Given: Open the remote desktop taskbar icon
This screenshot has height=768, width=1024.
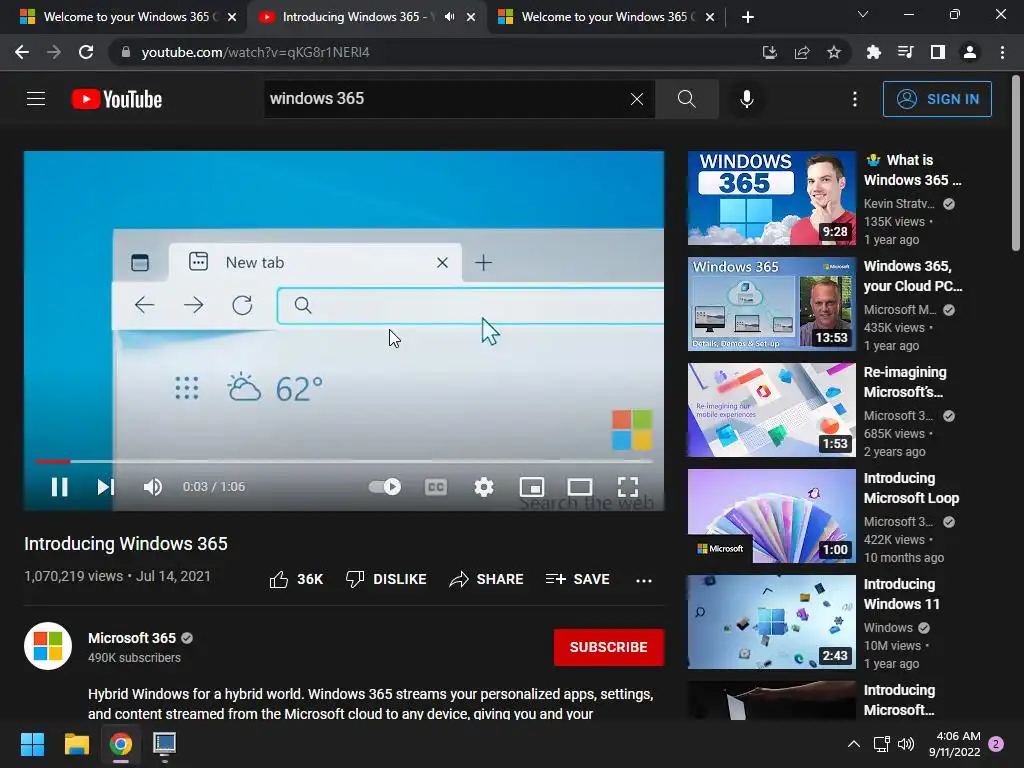Looking at the screenshot, I should [164, 744].
